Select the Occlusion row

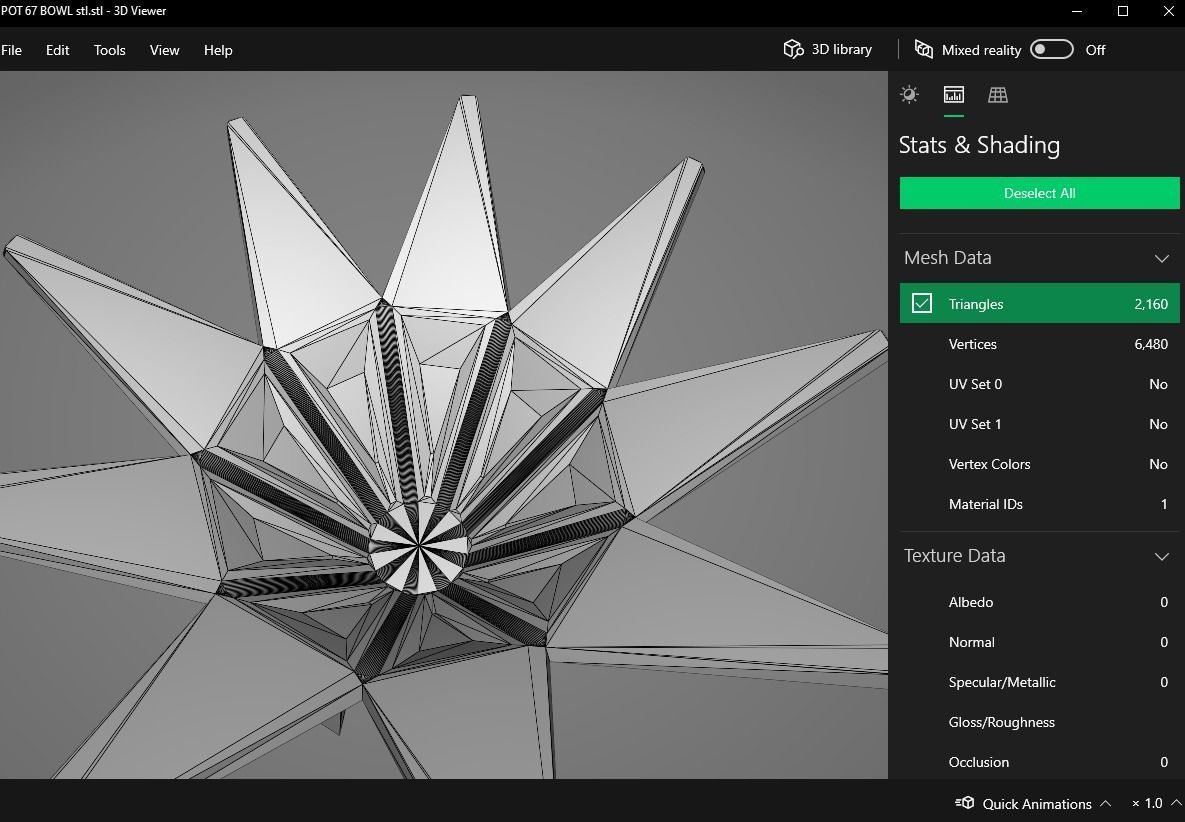click(x=1039, y=762)
